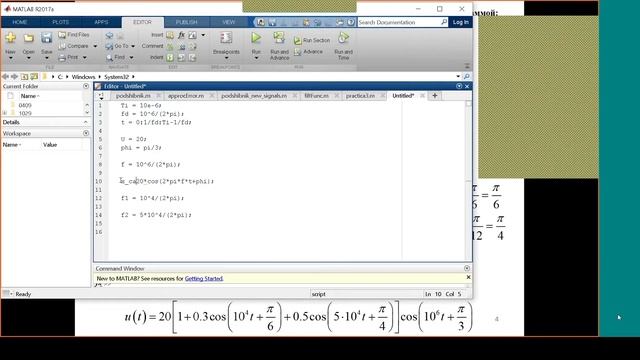Click Value column header in Workspace
Image resolution: width=640 pixels, height=360 pixels.
click(x=50, y=145)
